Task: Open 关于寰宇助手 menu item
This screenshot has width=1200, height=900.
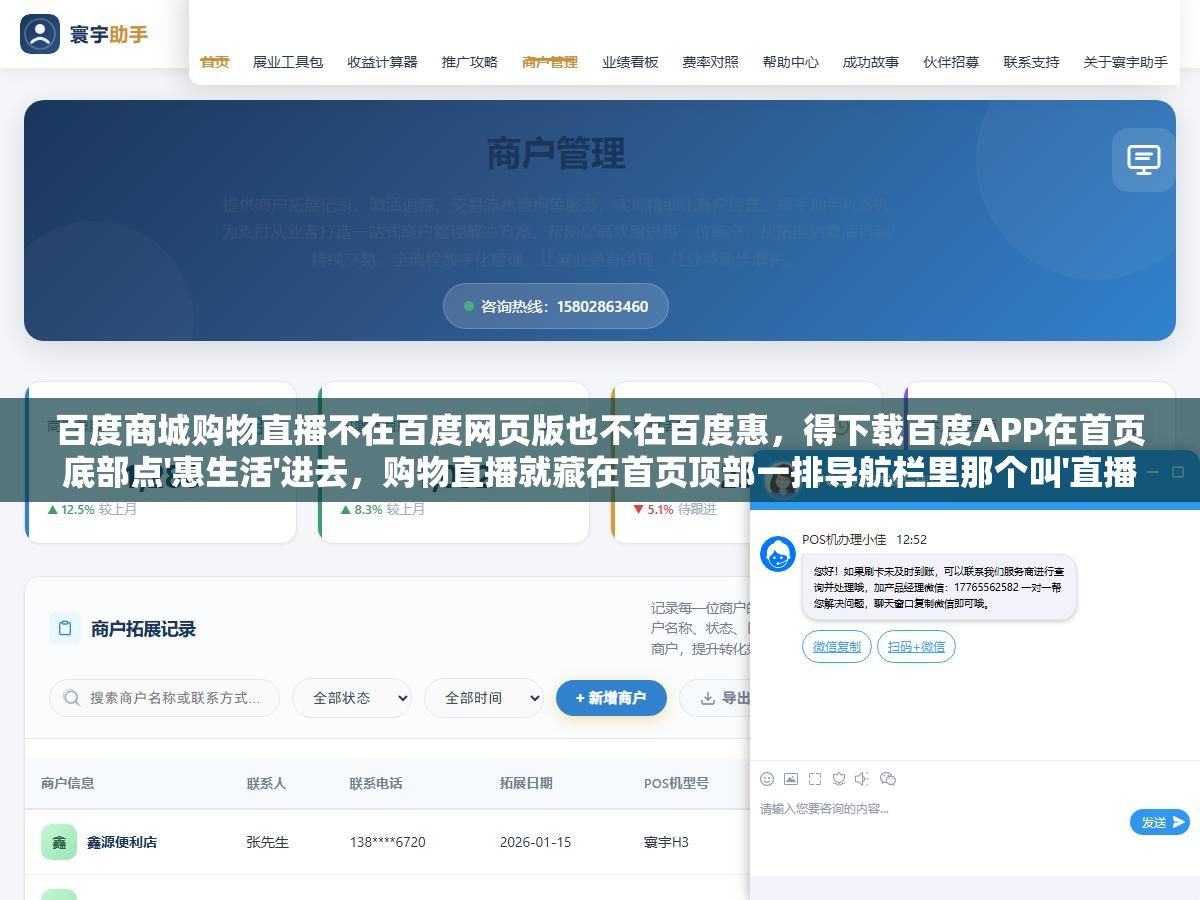Action: [1125, 62]
